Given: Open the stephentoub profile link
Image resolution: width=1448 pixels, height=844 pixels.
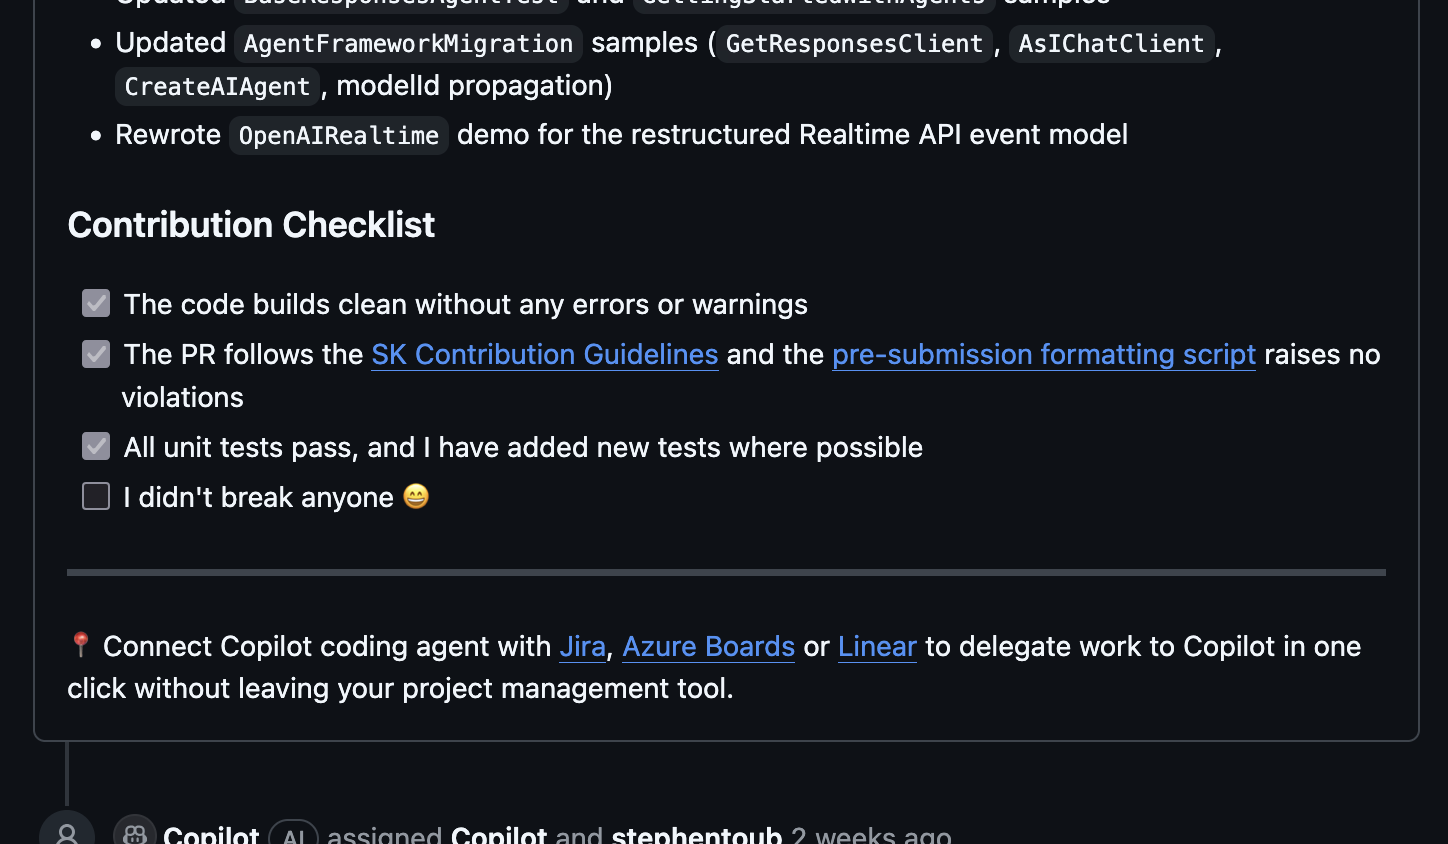Looking at the screenshot, I should pyautogui.click(x=696, y=834).
